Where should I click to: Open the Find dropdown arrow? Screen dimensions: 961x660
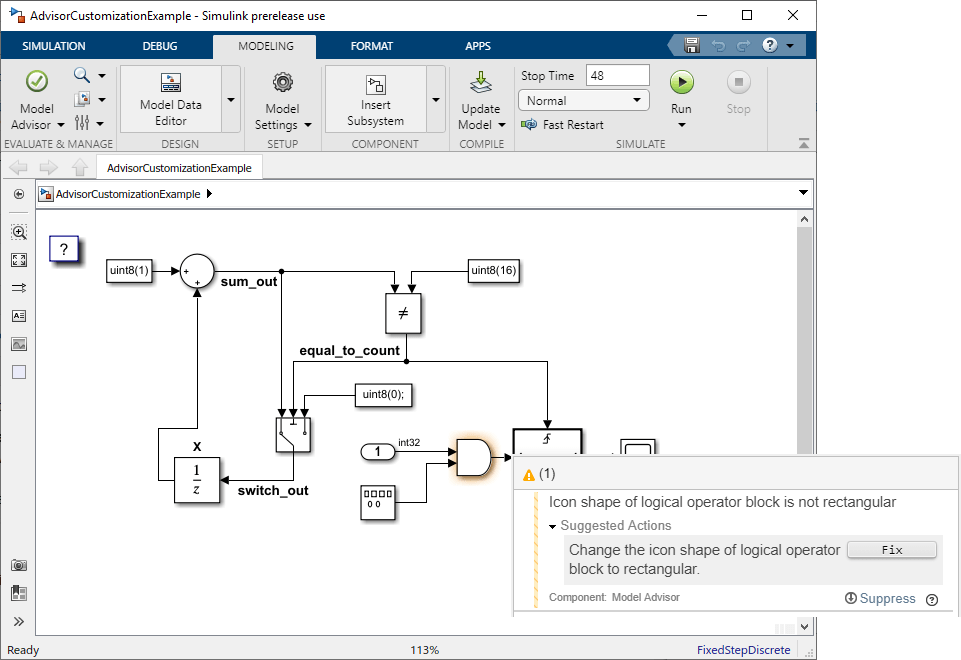102,75
